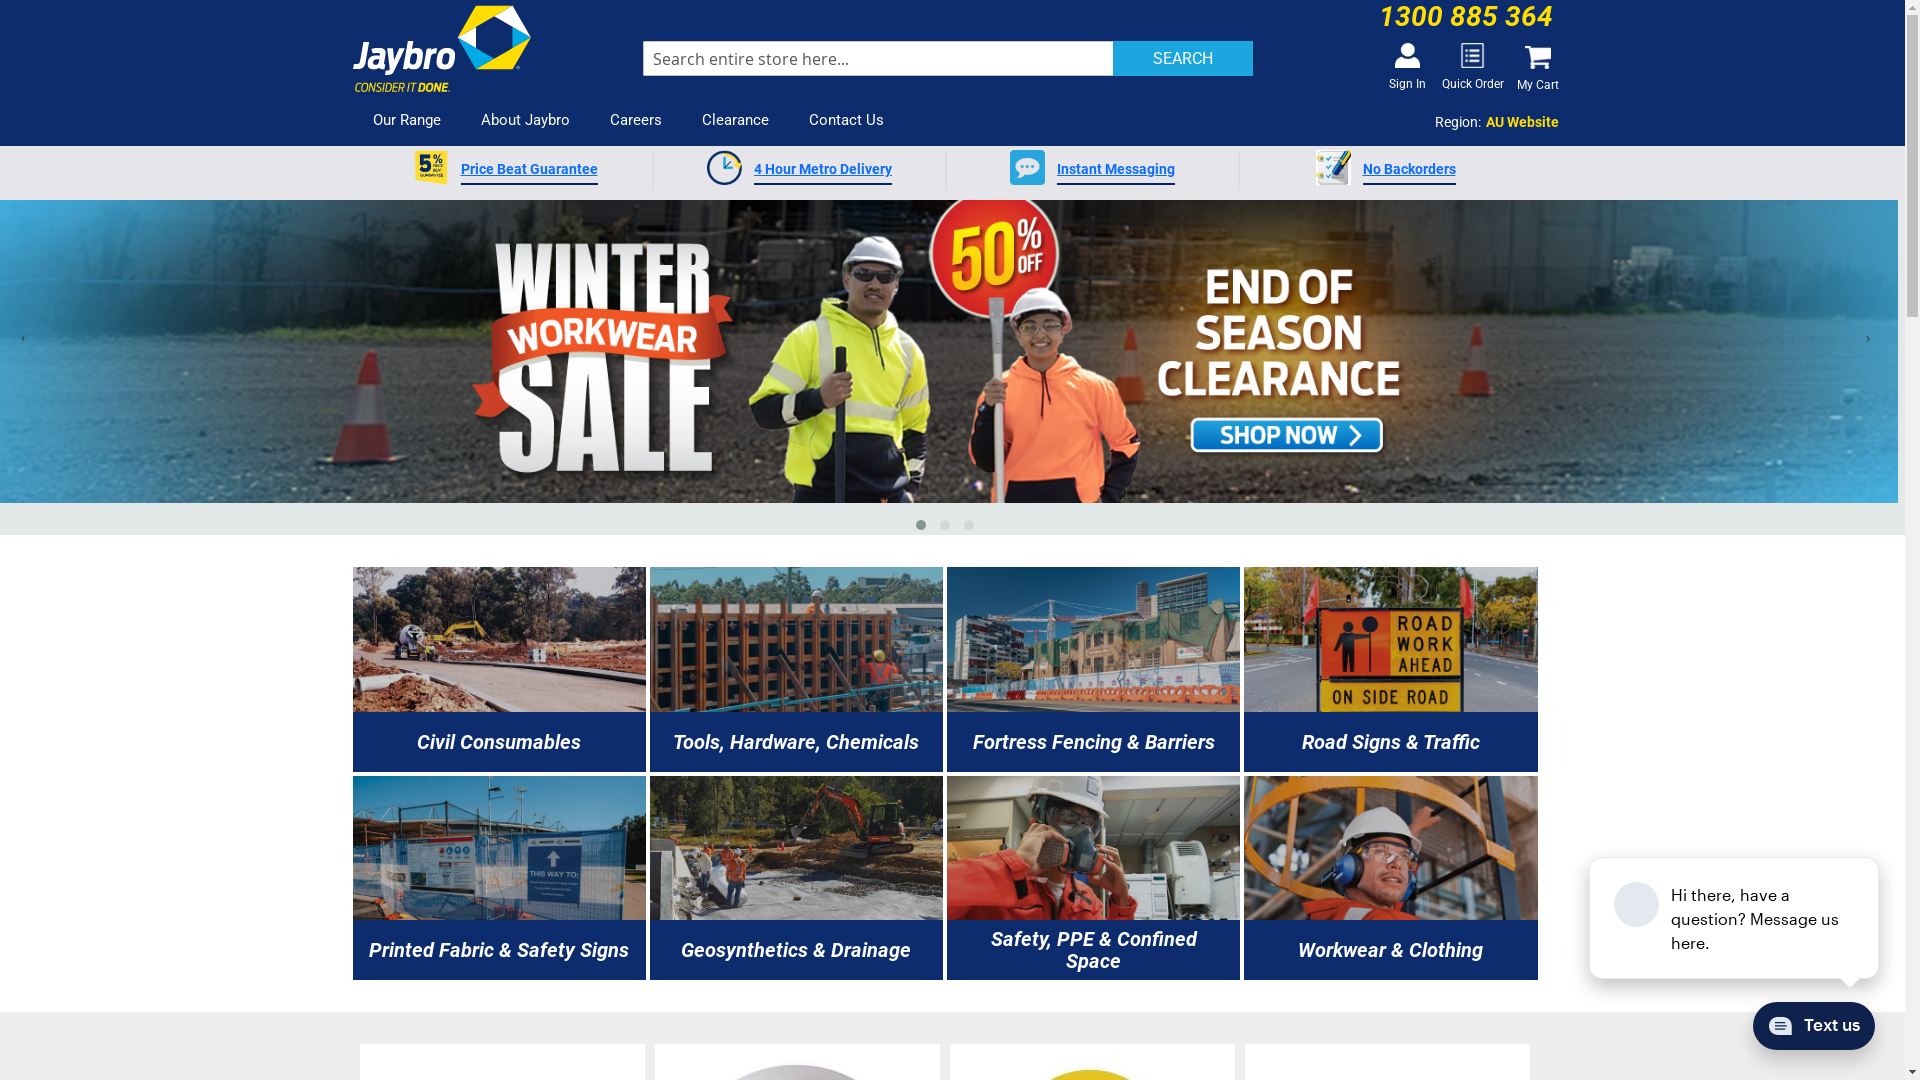Click the search entire store input field
This screenshot has width=1920, height=1080.
[x=878, y=59]
